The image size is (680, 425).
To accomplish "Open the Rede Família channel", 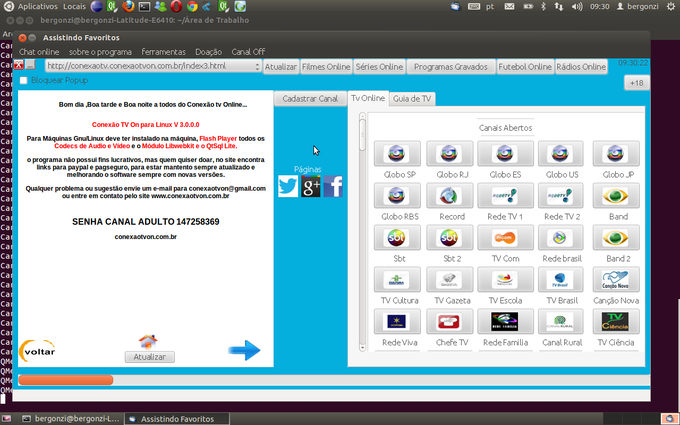I will click(x=505, y=322).
